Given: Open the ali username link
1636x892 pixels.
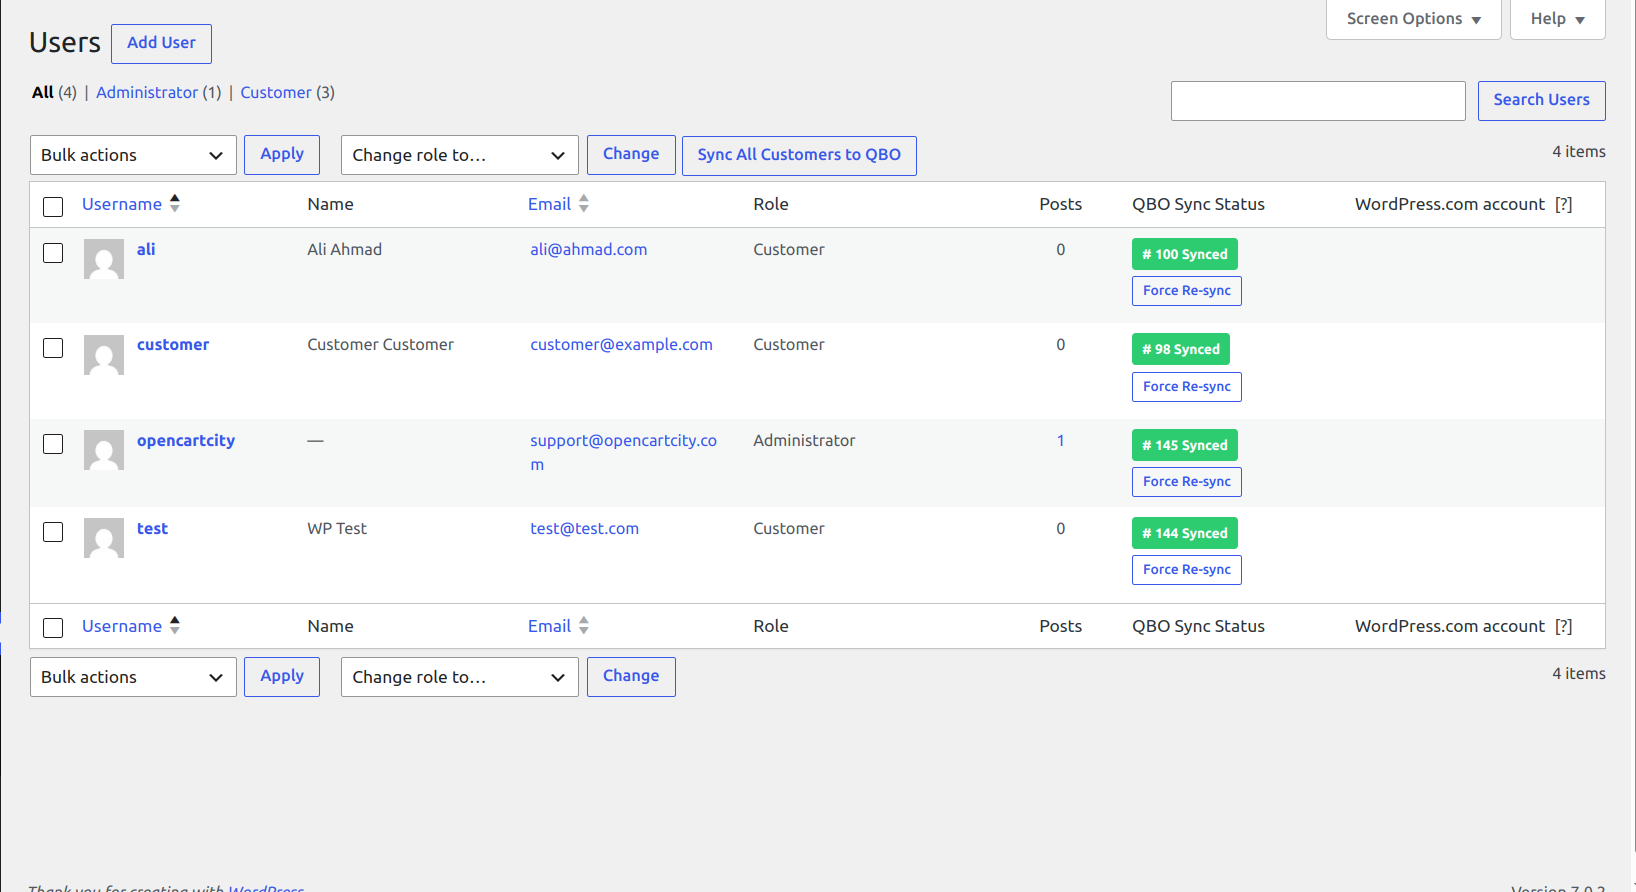Looking at the screenshot, I should 146,249.
